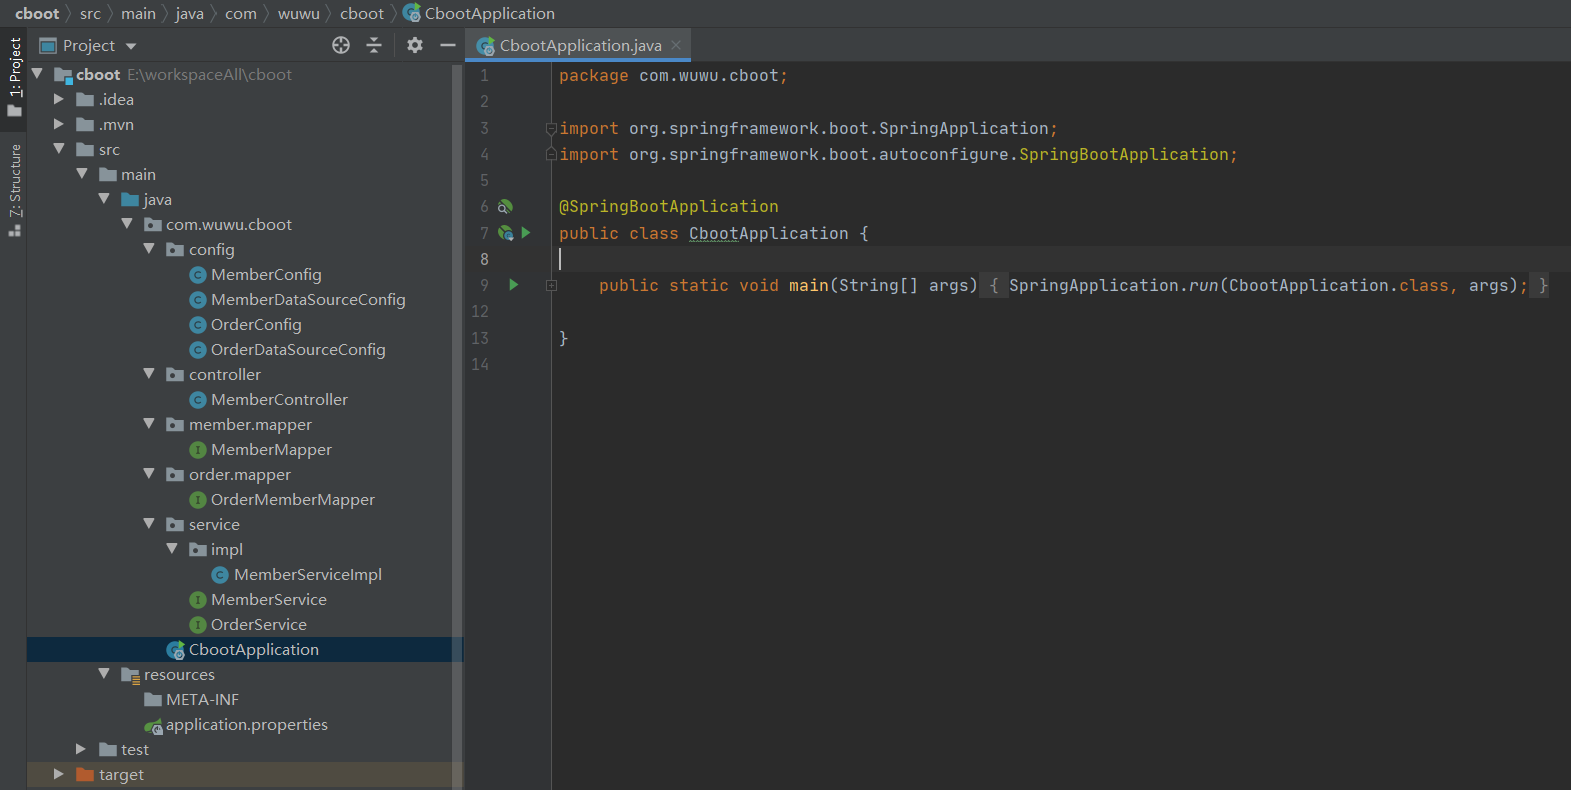Select the member.mapper package
The height and width of the screenshot is (790, 1571).
[250, 424]
